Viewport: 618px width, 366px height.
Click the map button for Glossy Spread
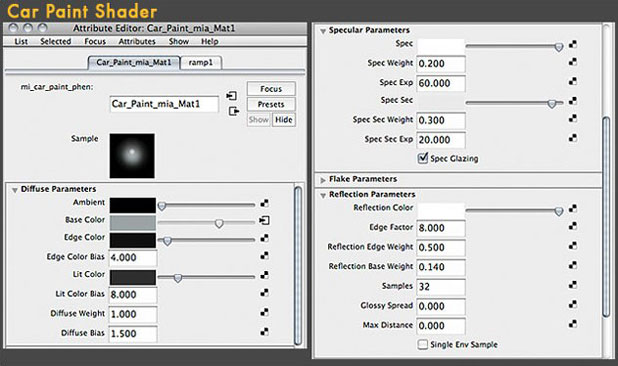point(573,304)
